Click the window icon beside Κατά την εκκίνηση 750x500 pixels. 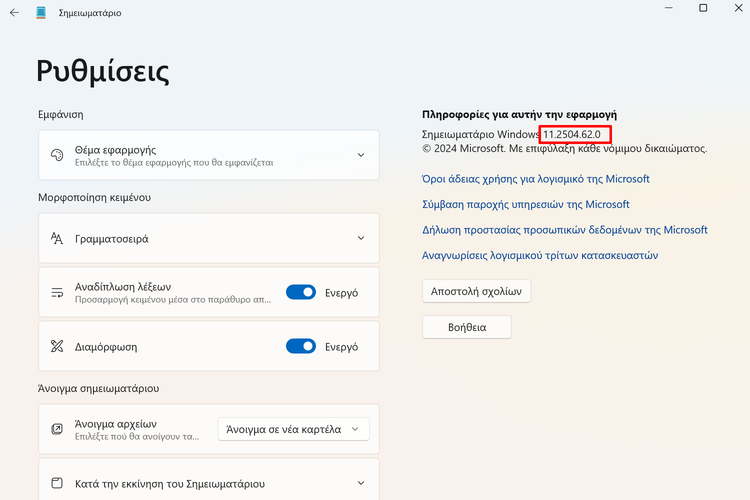point(57,483)
